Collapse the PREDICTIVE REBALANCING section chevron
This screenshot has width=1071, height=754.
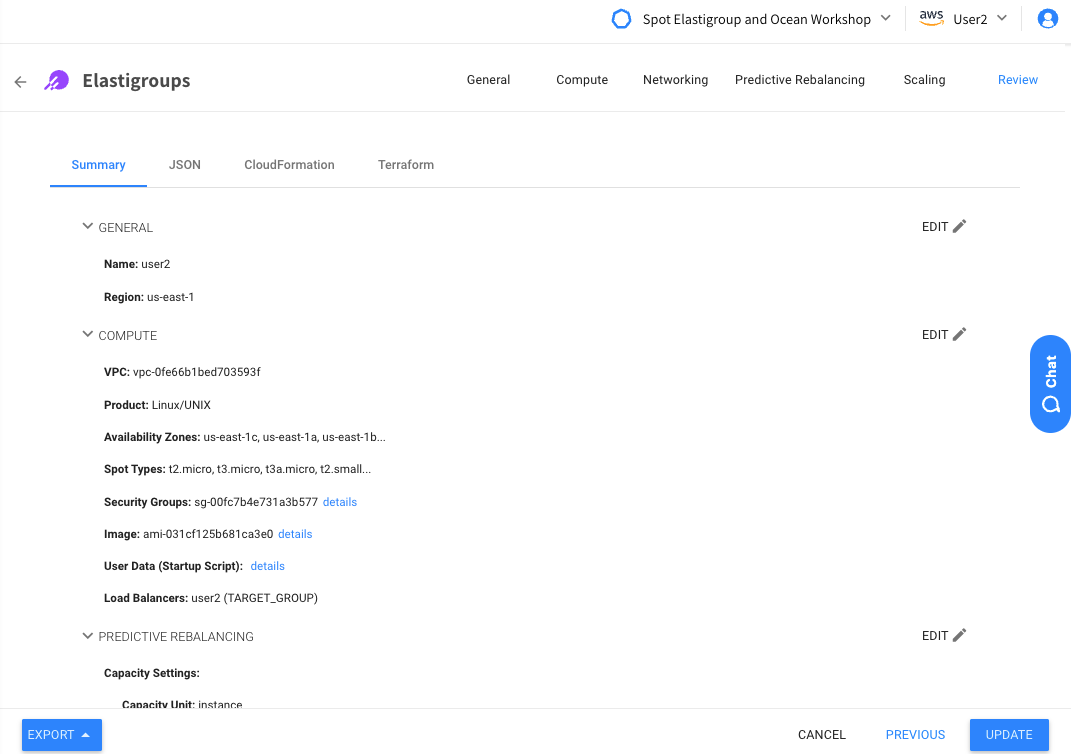coord(87,636)
